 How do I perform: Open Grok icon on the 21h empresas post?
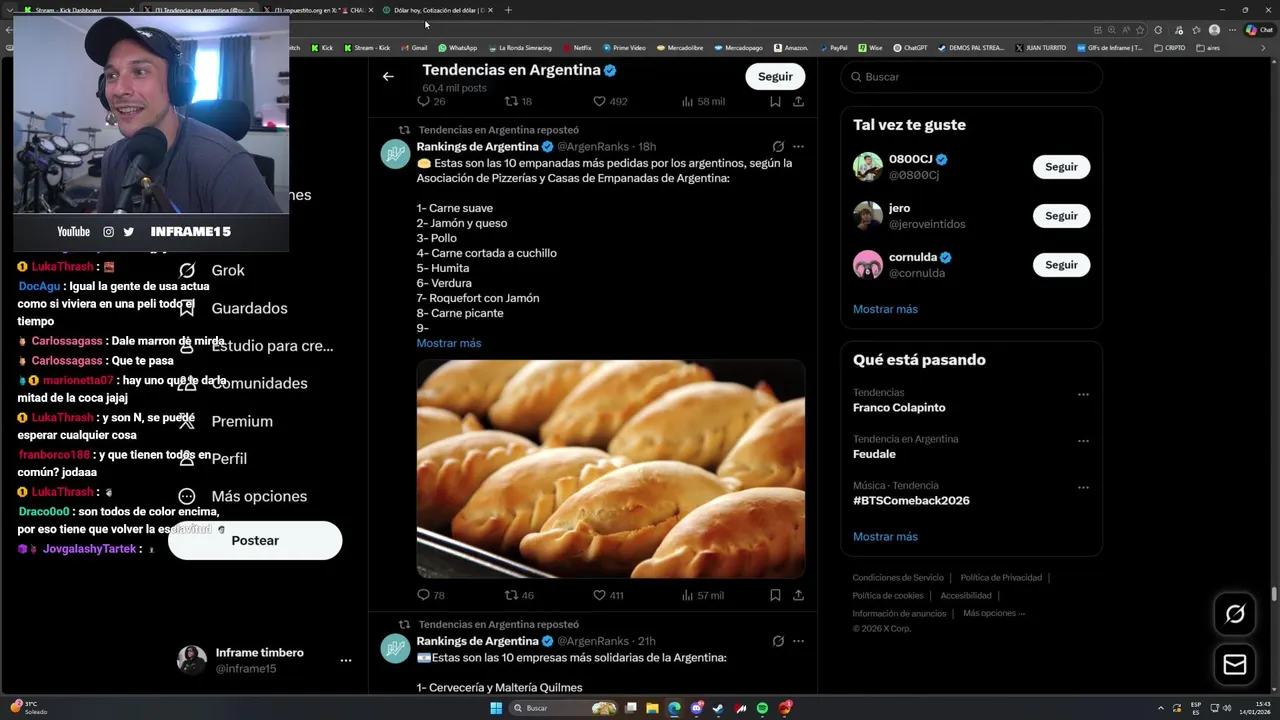click(778, 641)
